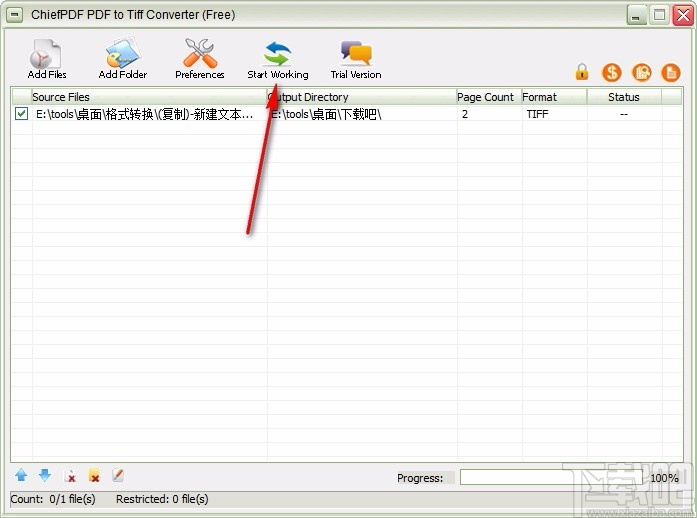Click the orange page document icon
The height and width of the screenshot is (518, 697).
pyautogui.click(x=671, y=72)
